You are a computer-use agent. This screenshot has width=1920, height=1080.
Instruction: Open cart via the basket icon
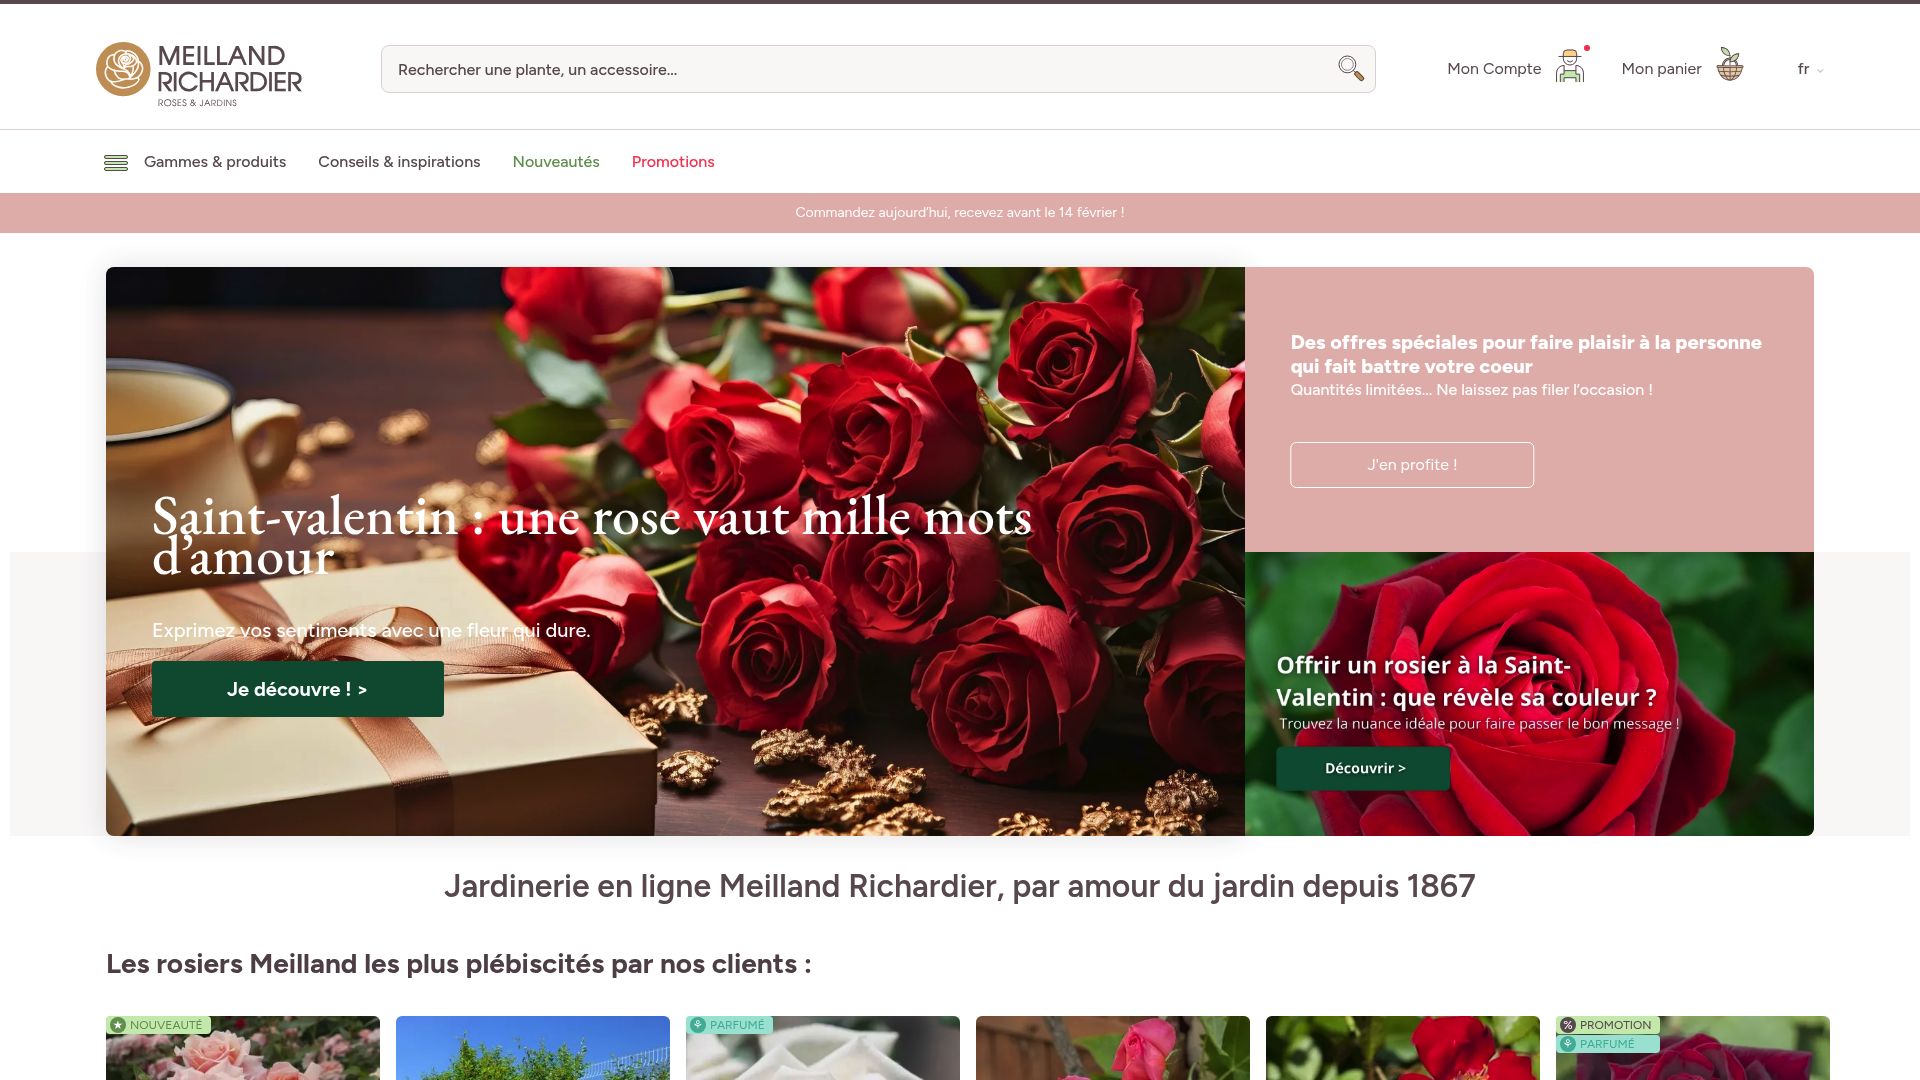[1730, 65]
